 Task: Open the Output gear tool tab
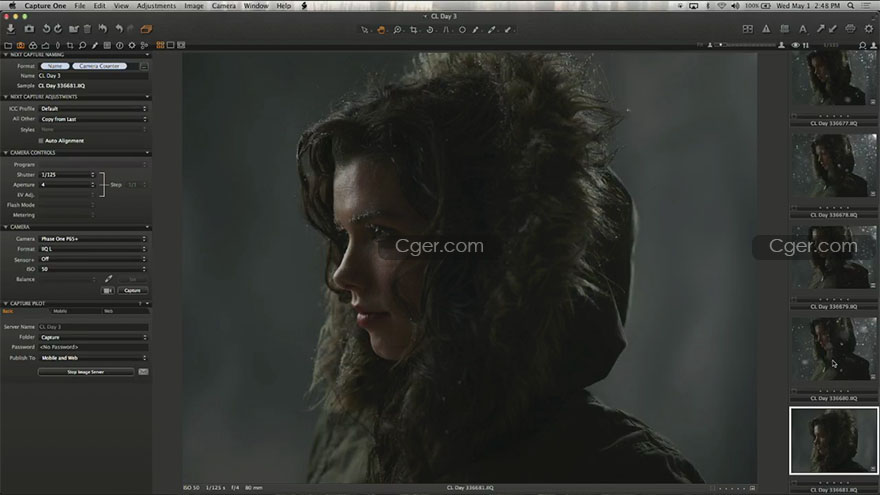[132, 45]
